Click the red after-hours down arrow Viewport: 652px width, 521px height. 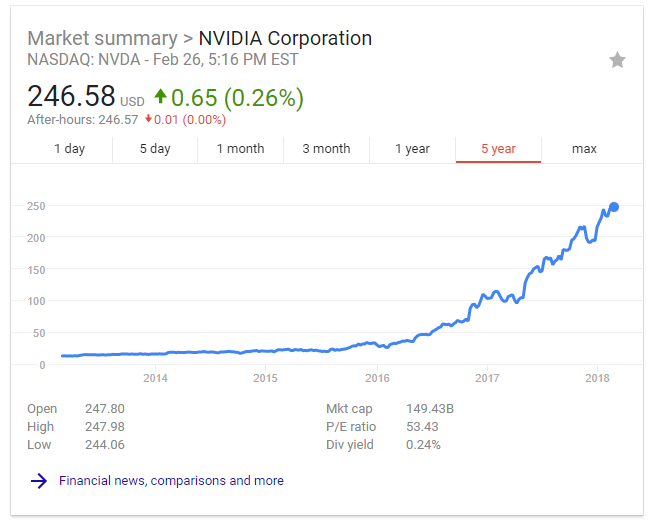point(148,120)
